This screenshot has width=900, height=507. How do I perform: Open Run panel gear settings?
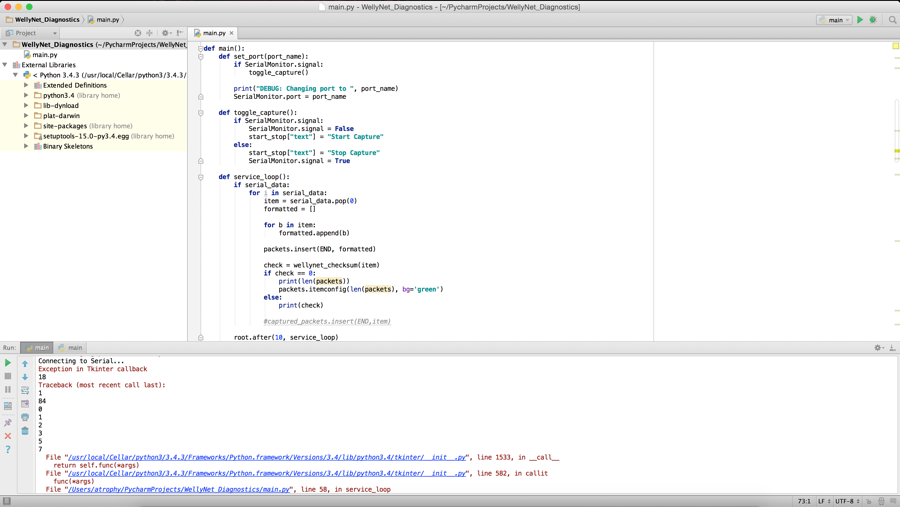(878, 347)
